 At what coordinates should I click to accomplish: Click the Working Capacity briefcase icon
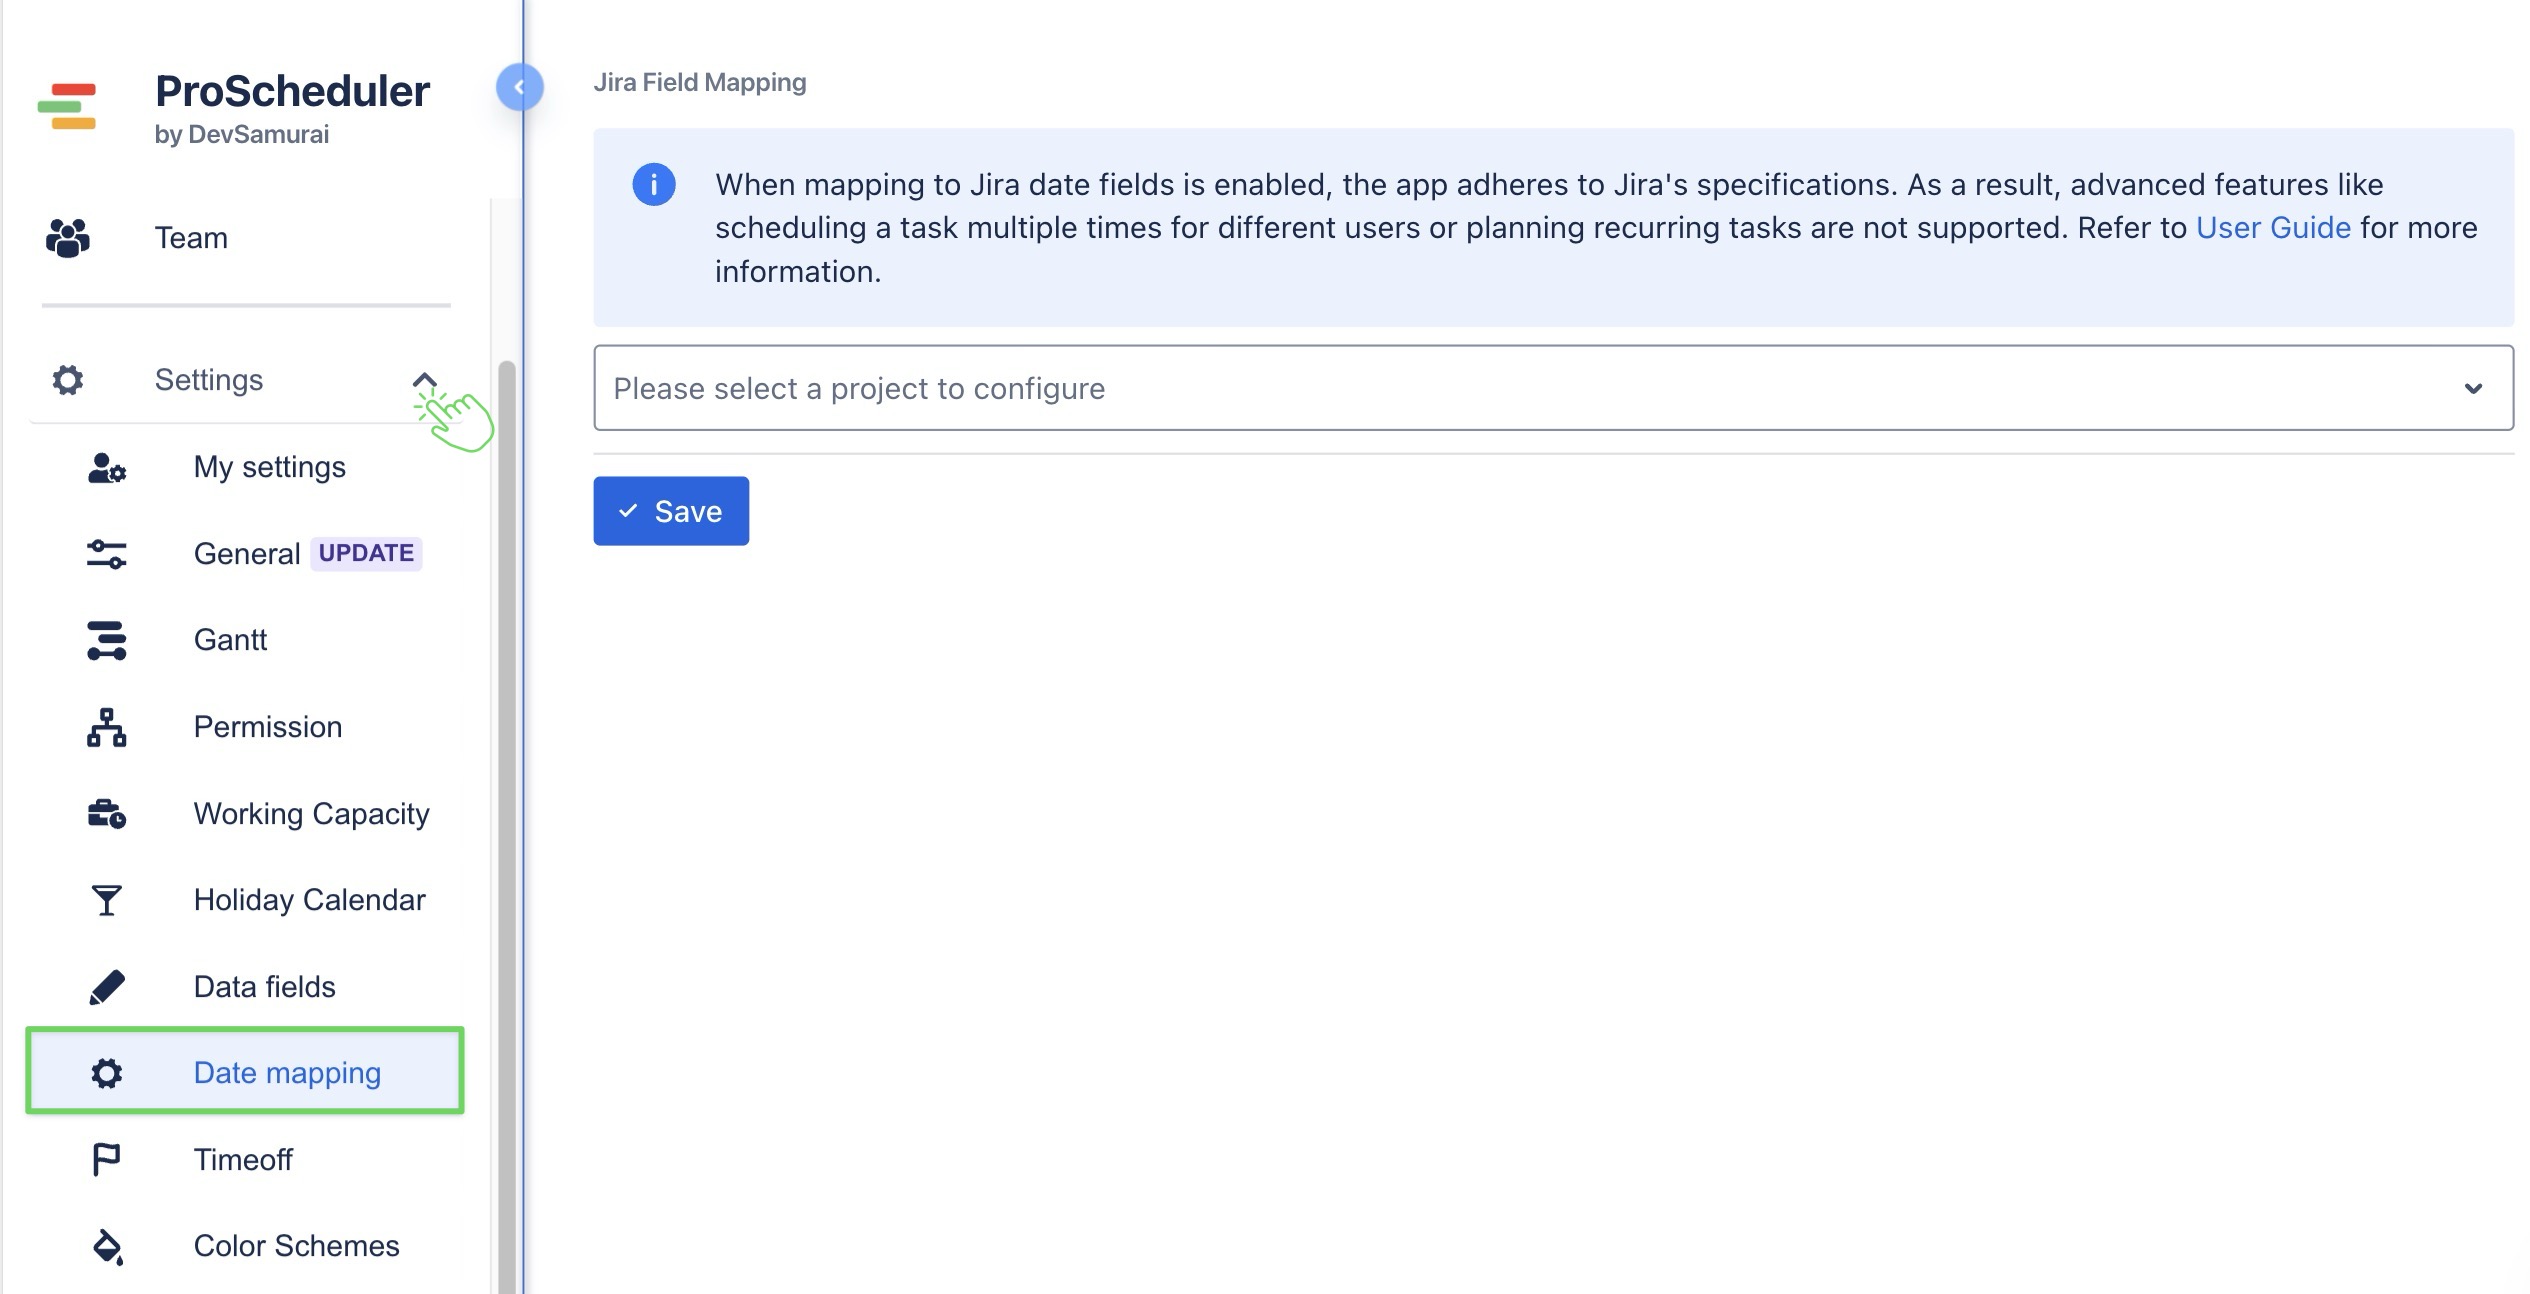point(107,814)
